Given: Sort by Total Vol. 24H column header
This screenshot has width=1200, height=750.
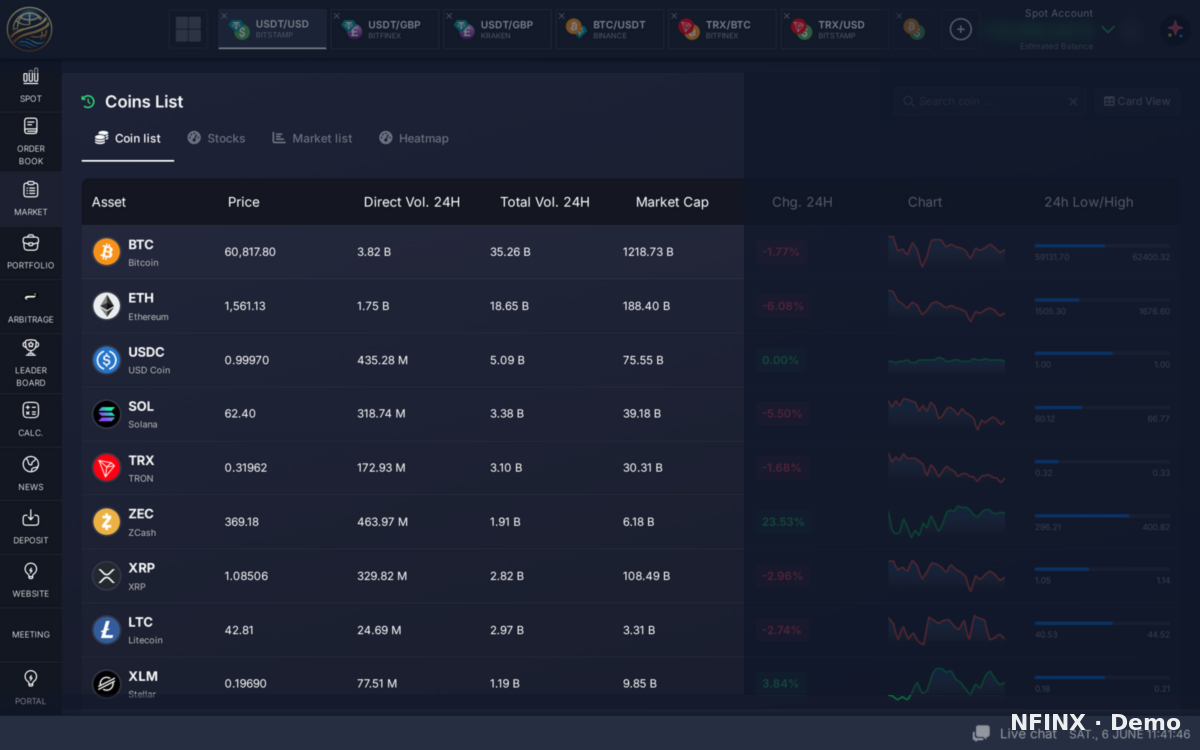Looking at the screenshot, I should pyautogui.click(x=545, y=202).
